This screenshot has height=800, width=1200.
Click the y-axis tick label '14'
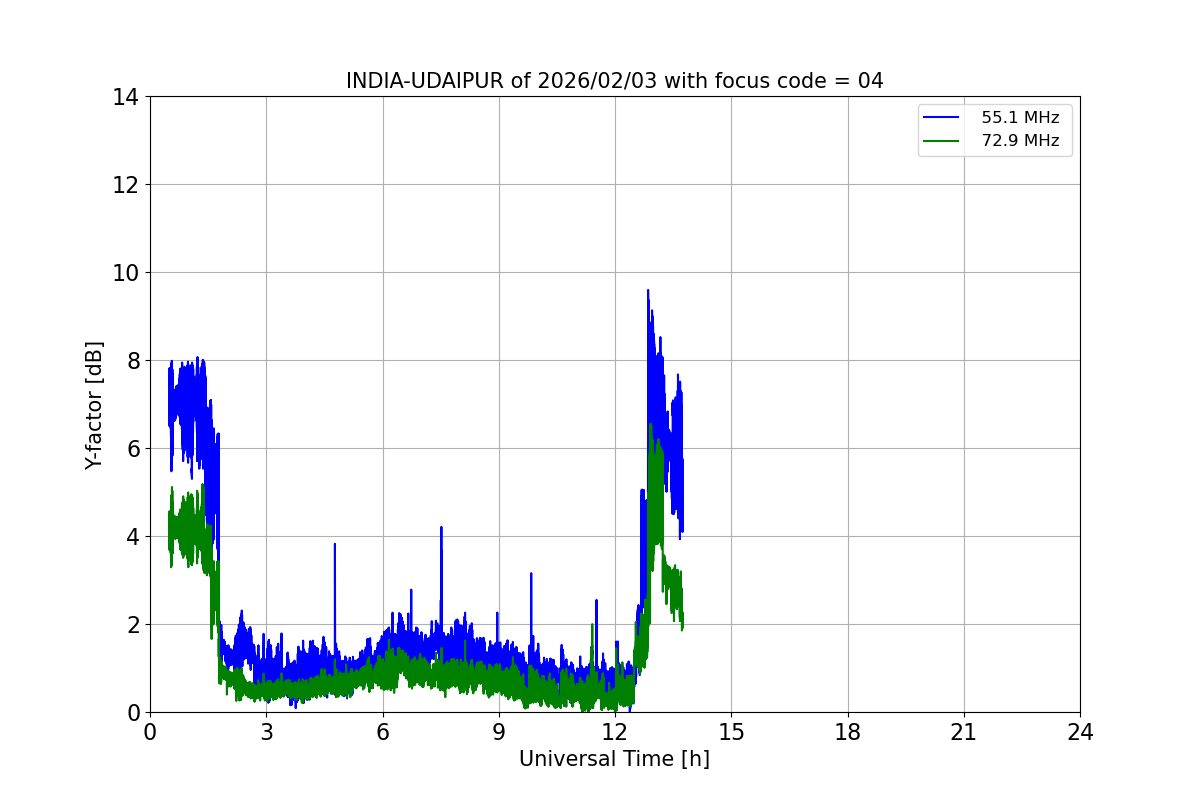[126, 97]
